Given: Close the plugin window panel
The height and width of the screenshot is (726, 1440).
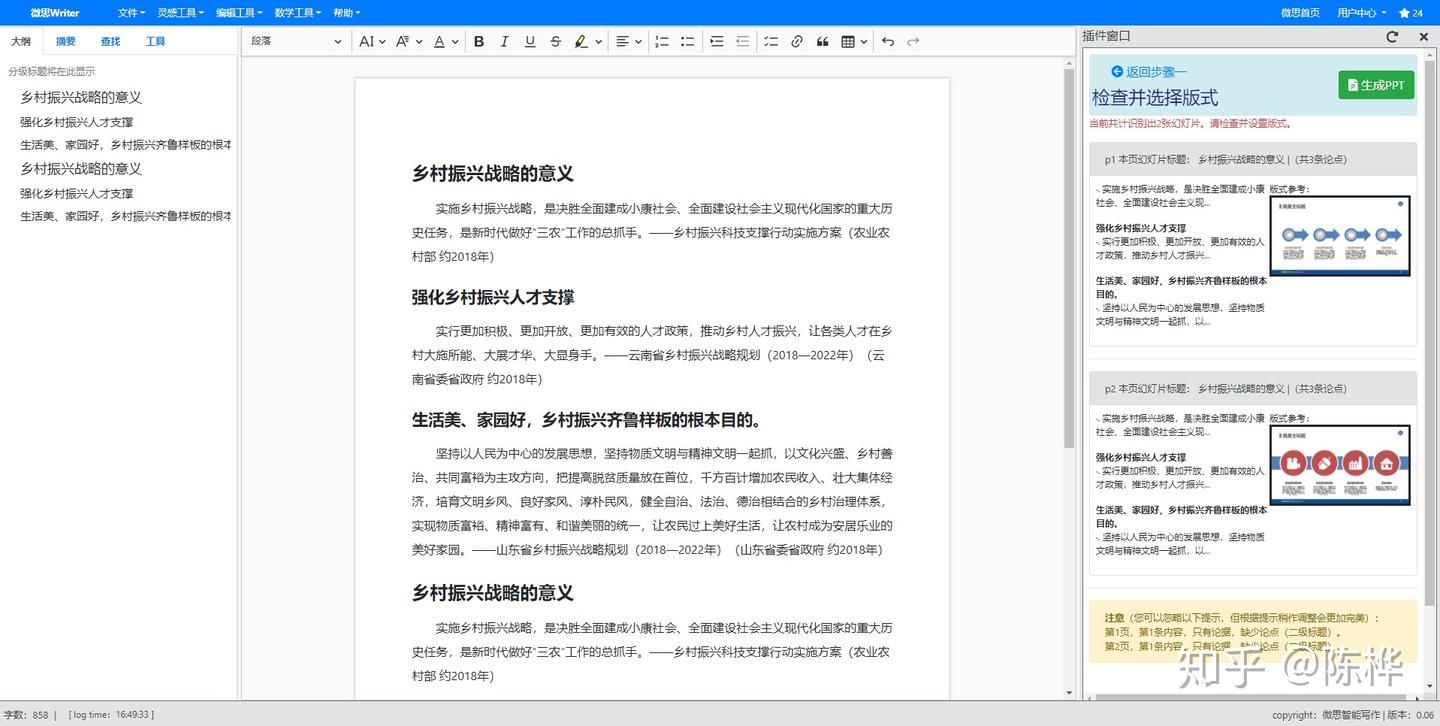Looking at the screenshot, I should click(x=1424, y=36).
